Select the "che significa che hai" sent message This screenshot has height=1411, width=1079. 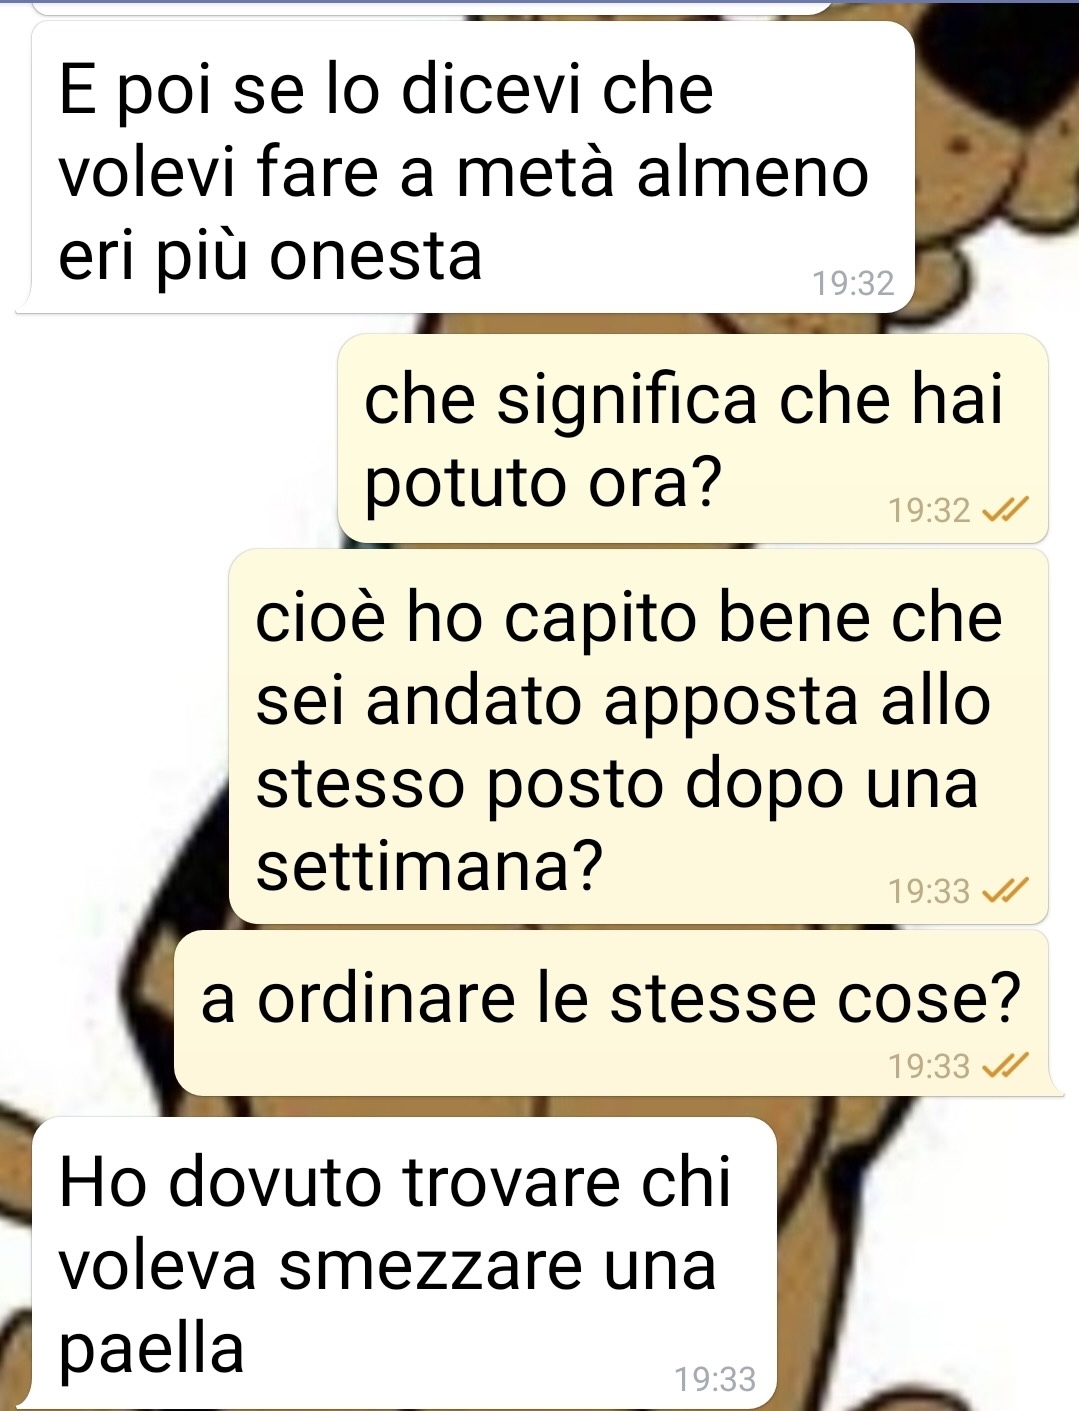[693, 439]
